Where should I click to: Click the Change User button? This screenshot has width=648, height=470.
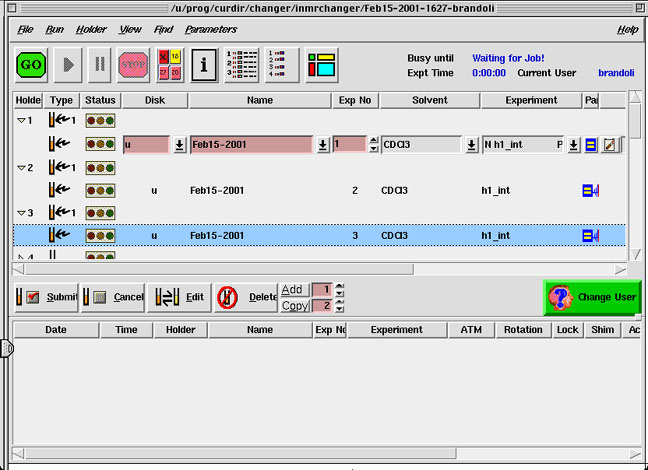[x=592, y=297]
